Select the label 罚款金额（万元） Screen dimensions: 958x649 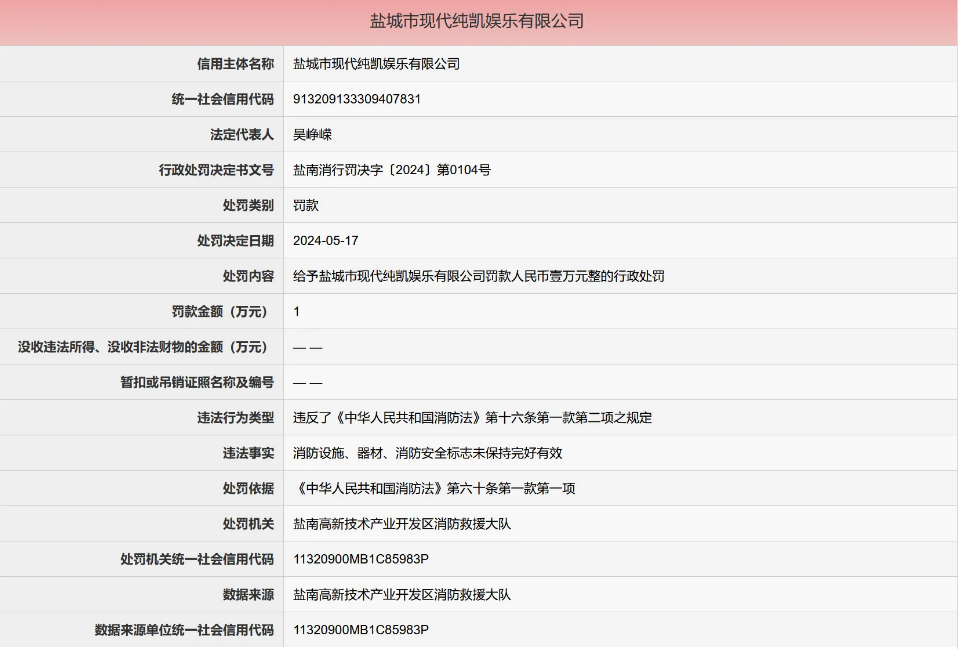coord(222,312)
